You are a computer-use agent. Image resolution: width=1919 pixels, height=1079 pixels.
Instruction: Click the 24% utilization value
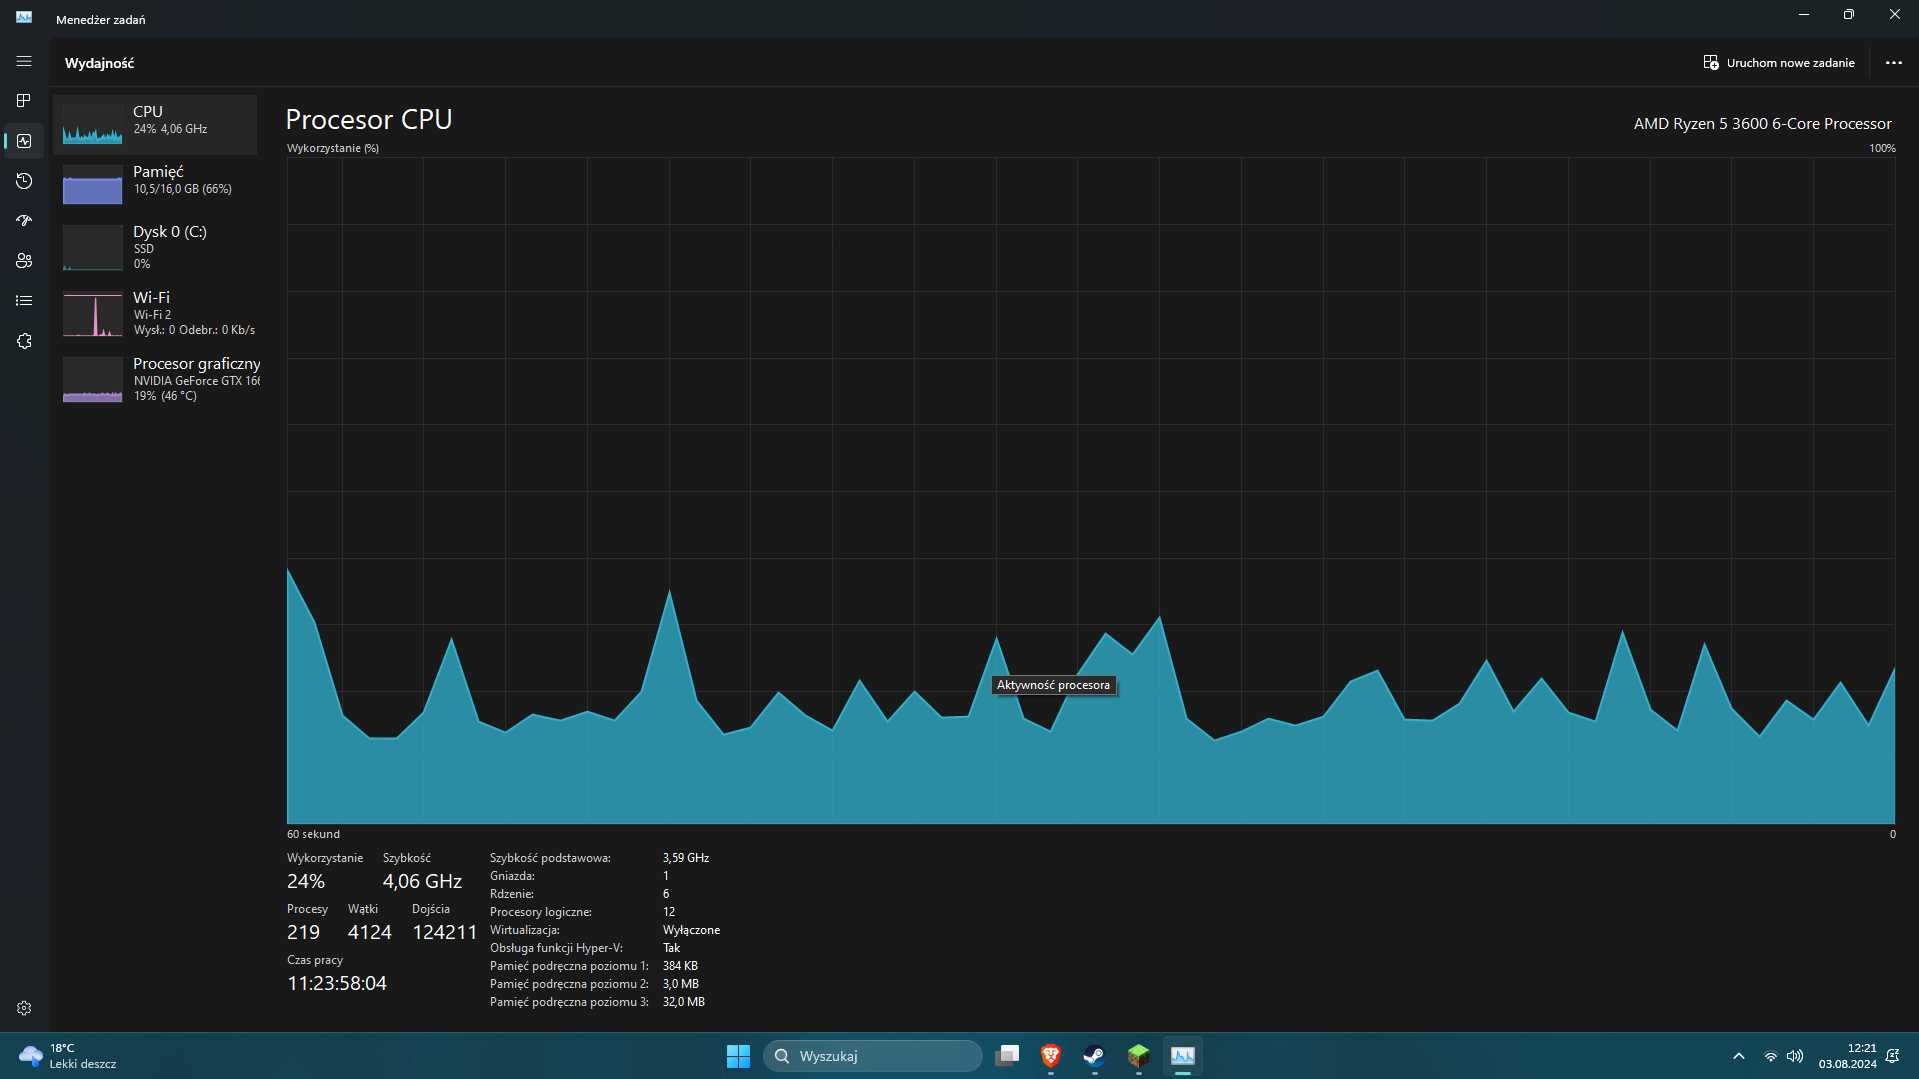306,881
